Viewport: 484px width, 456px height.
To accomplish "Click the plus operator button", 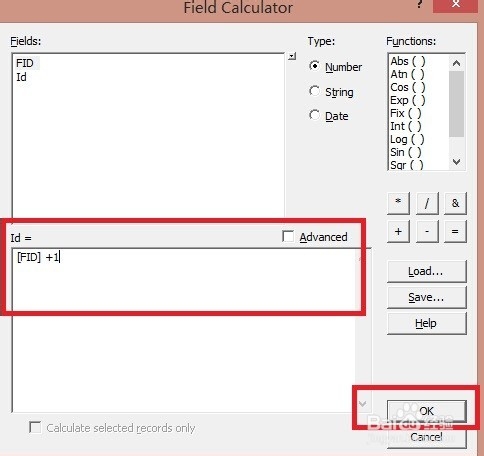I will click(398, 231).
